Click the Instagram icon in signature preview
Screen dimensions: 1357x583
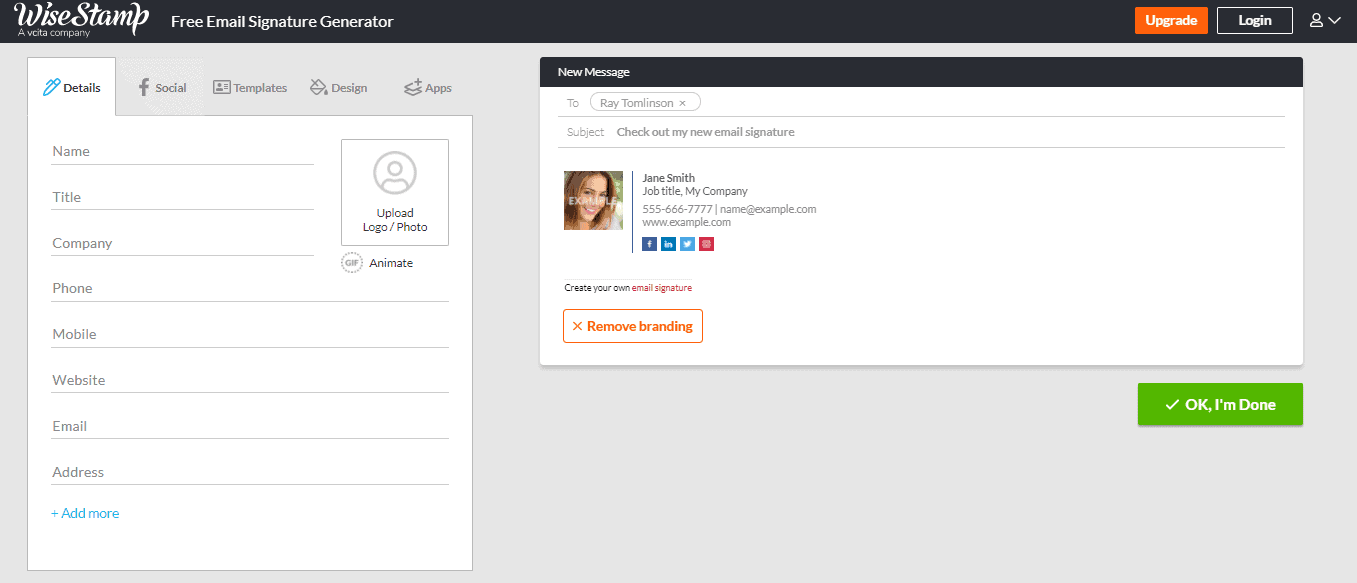(706, 244)
